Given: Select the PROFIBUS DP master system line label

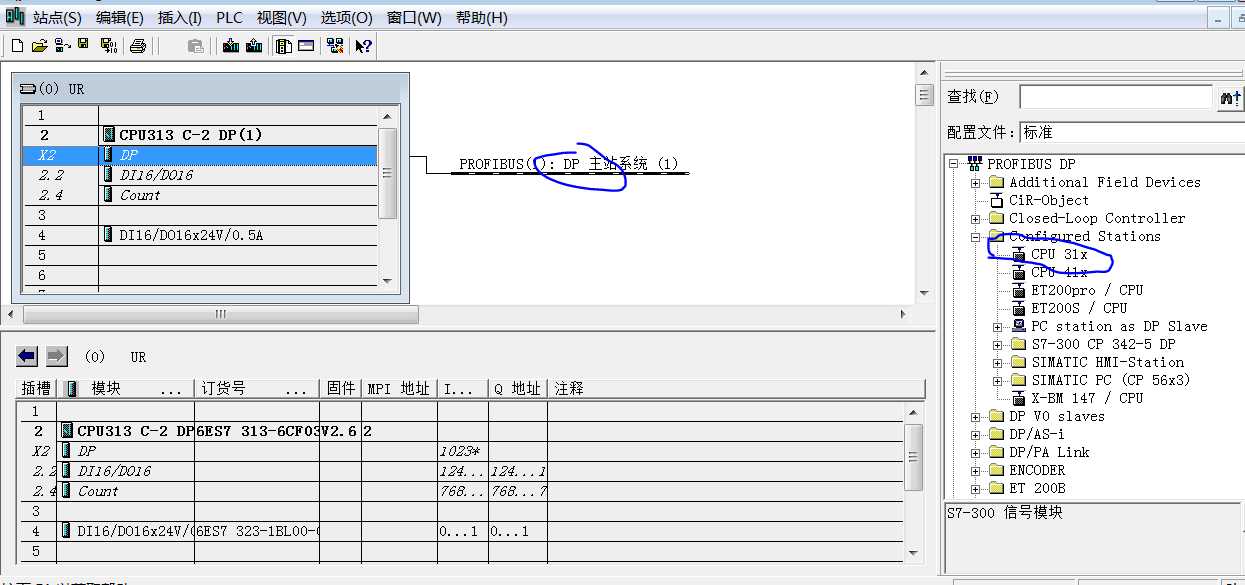Looking at the screenshot, I should tap(568, 164).
